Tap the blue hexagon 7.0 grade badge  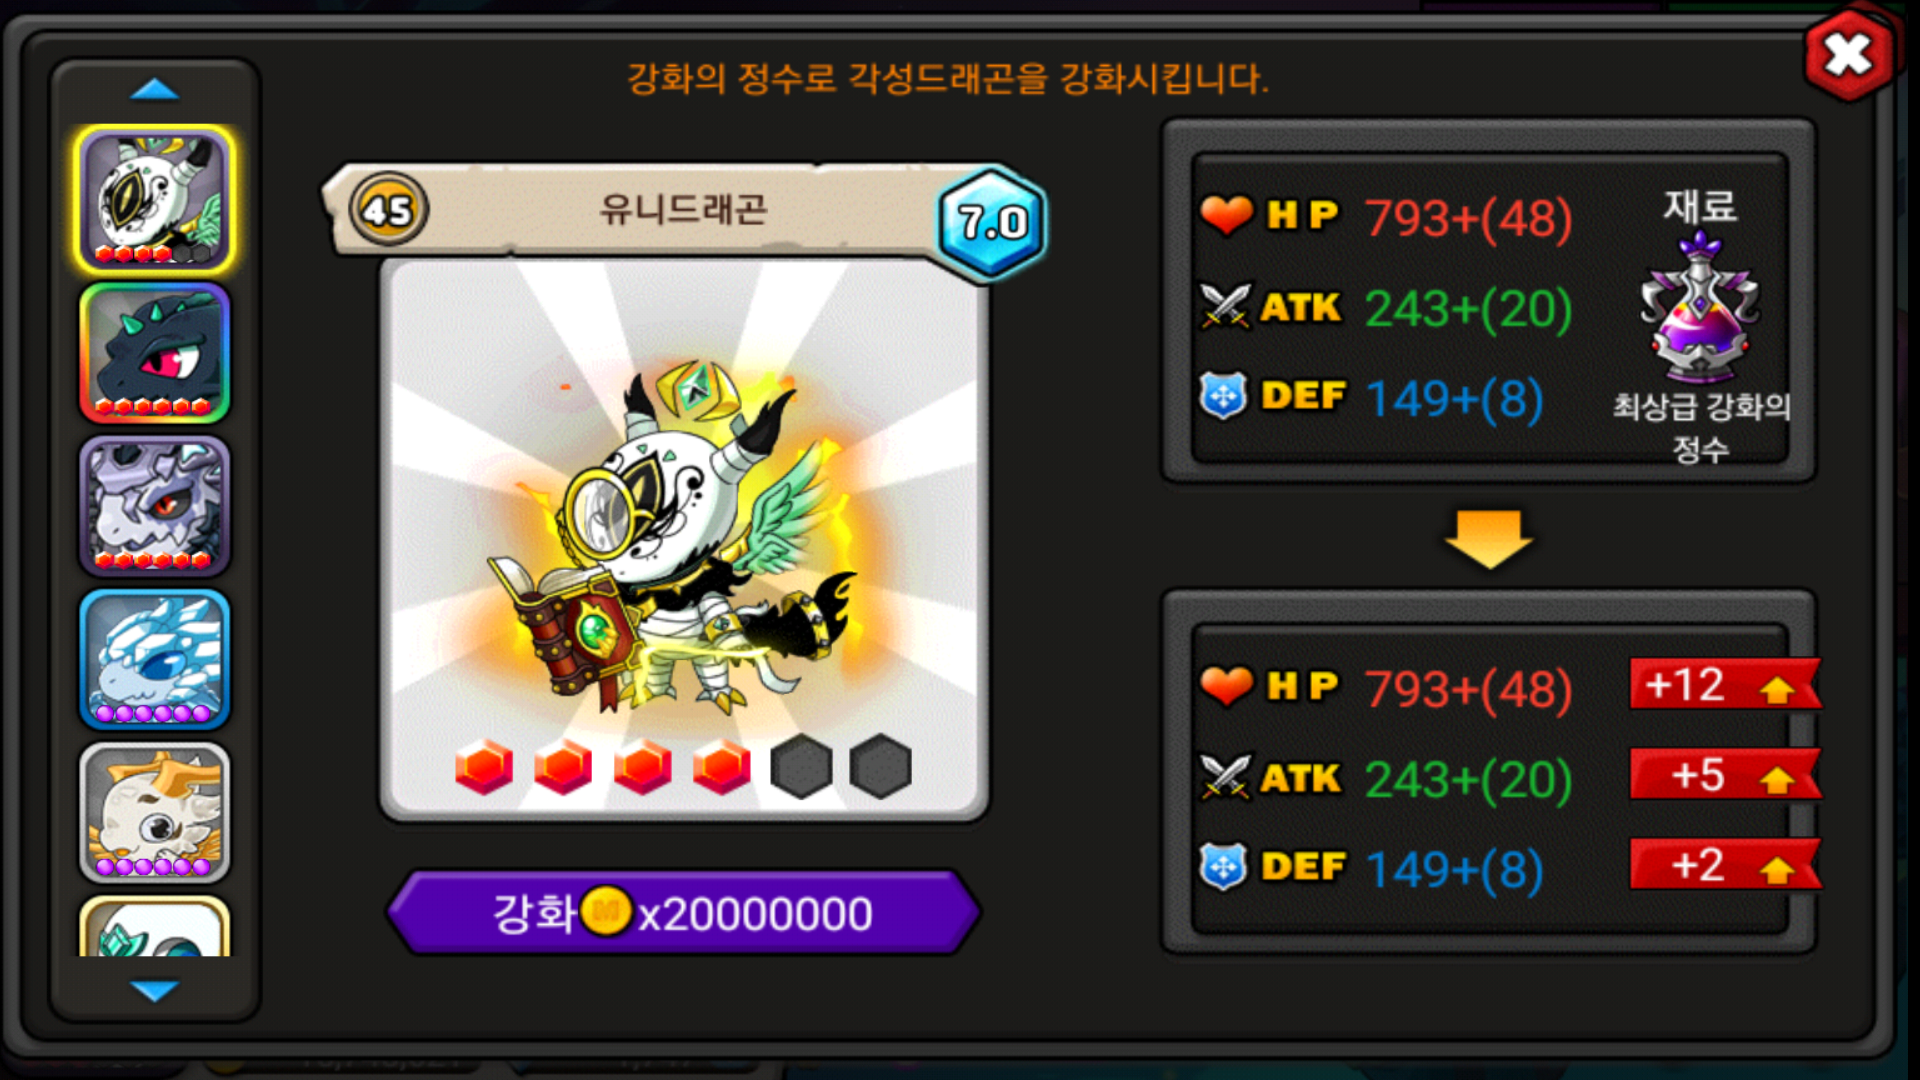pyautogui.click(x=992, y=222)
